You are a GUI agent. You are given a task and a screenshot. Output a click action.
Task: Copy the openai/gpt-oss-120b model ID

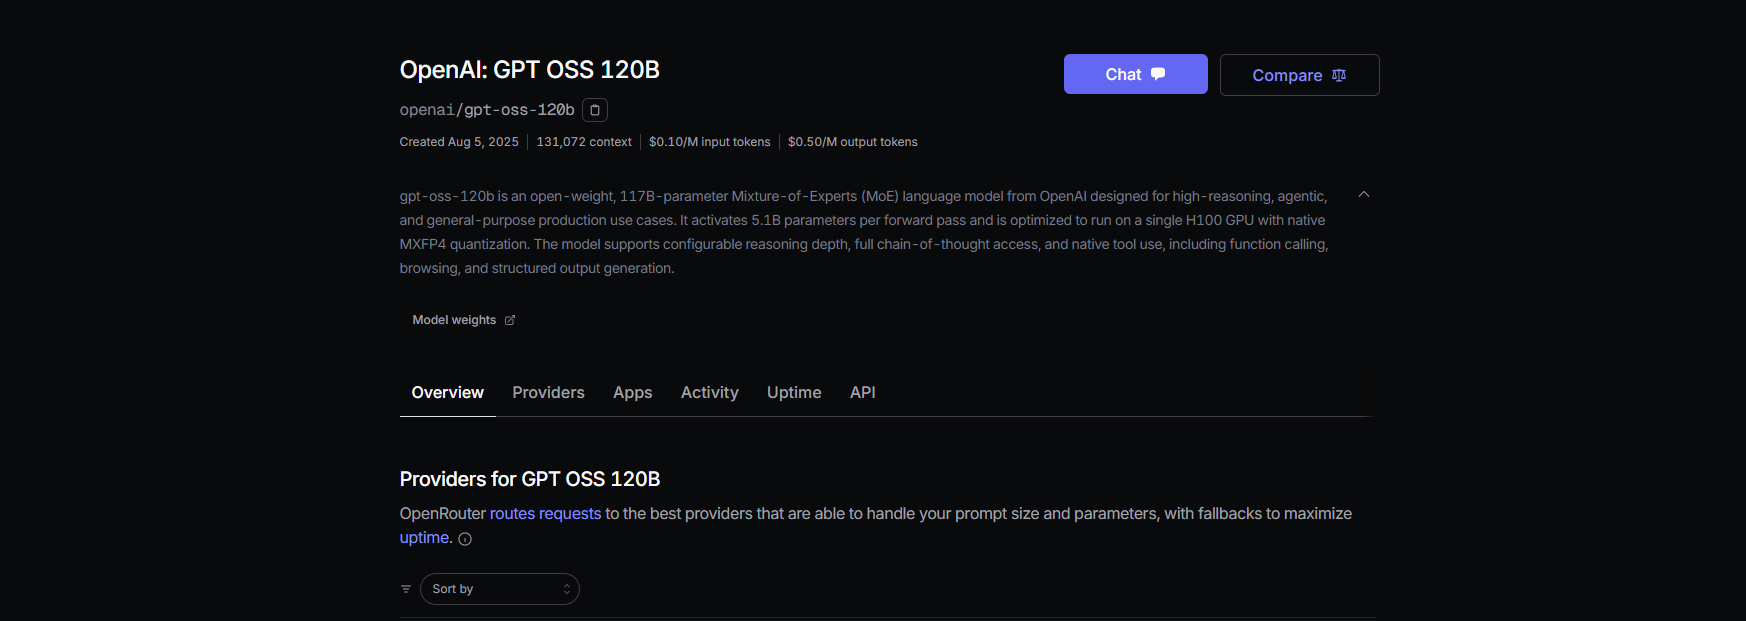[595, 110]
